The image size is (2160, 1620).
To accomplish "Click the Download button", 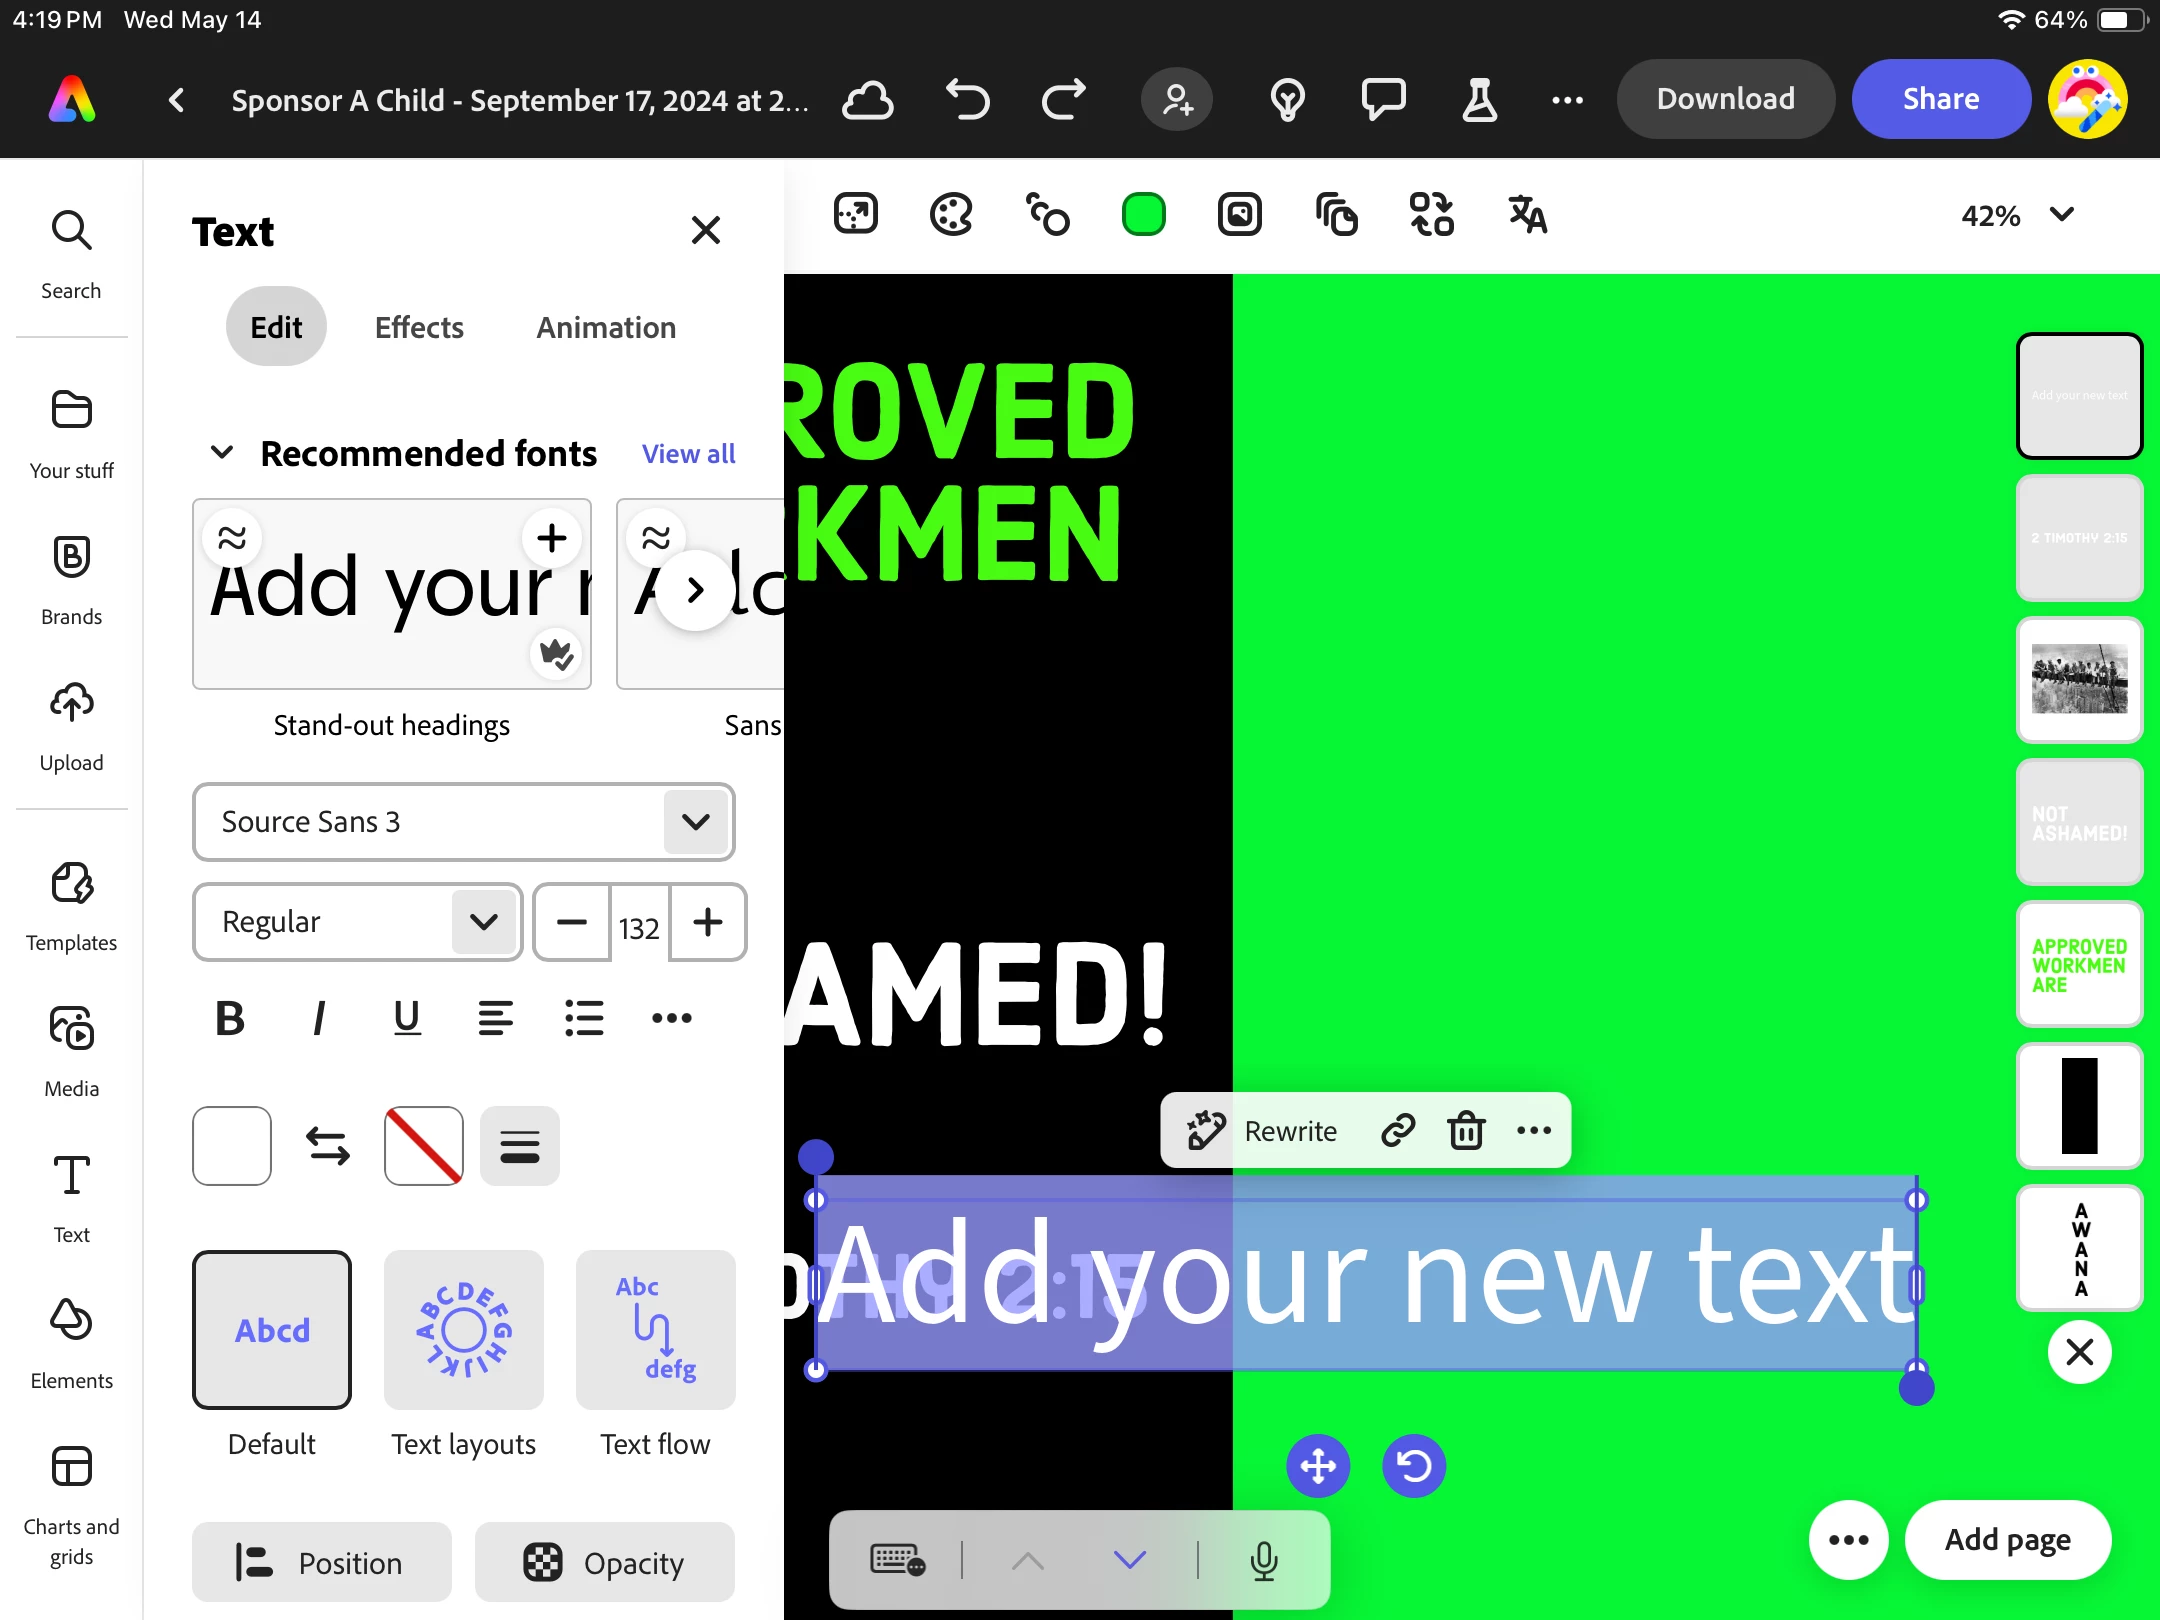I will pyautogui.click(x=1725, y=99).
